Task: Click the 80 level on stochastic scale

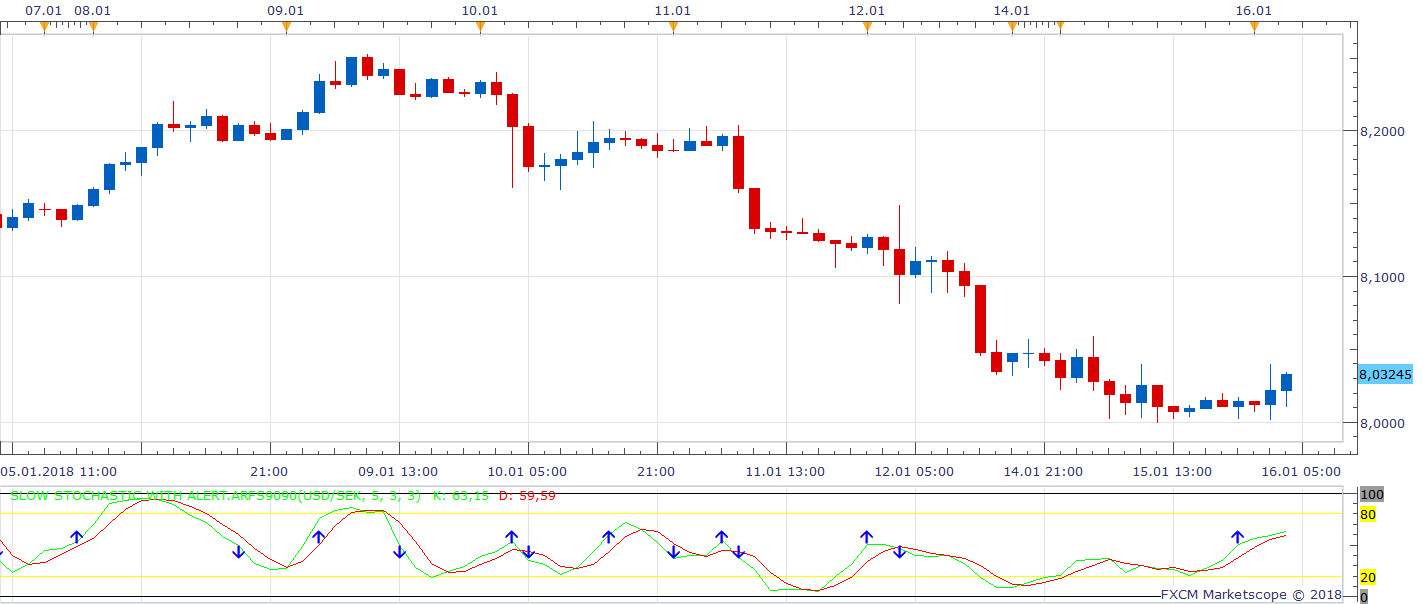Action: pos(1369,514)
